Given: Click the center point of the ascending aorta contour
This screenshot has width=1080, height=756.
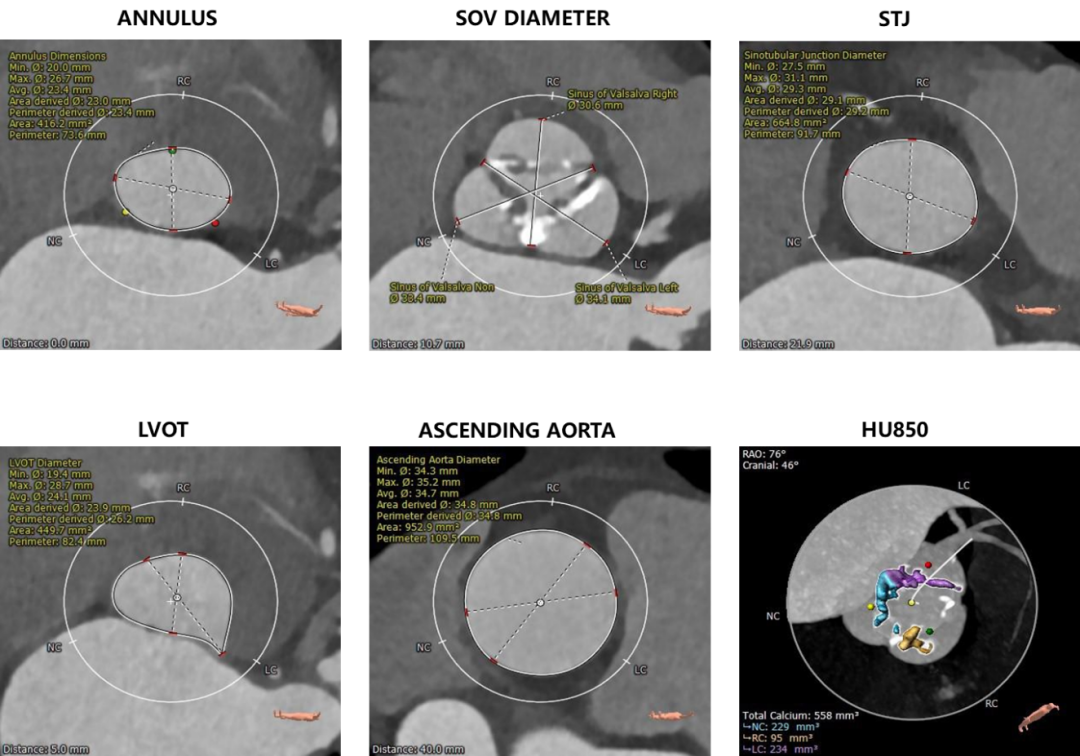Looking at the screenshot, I should pyautogui.click(x=540, y=602).
